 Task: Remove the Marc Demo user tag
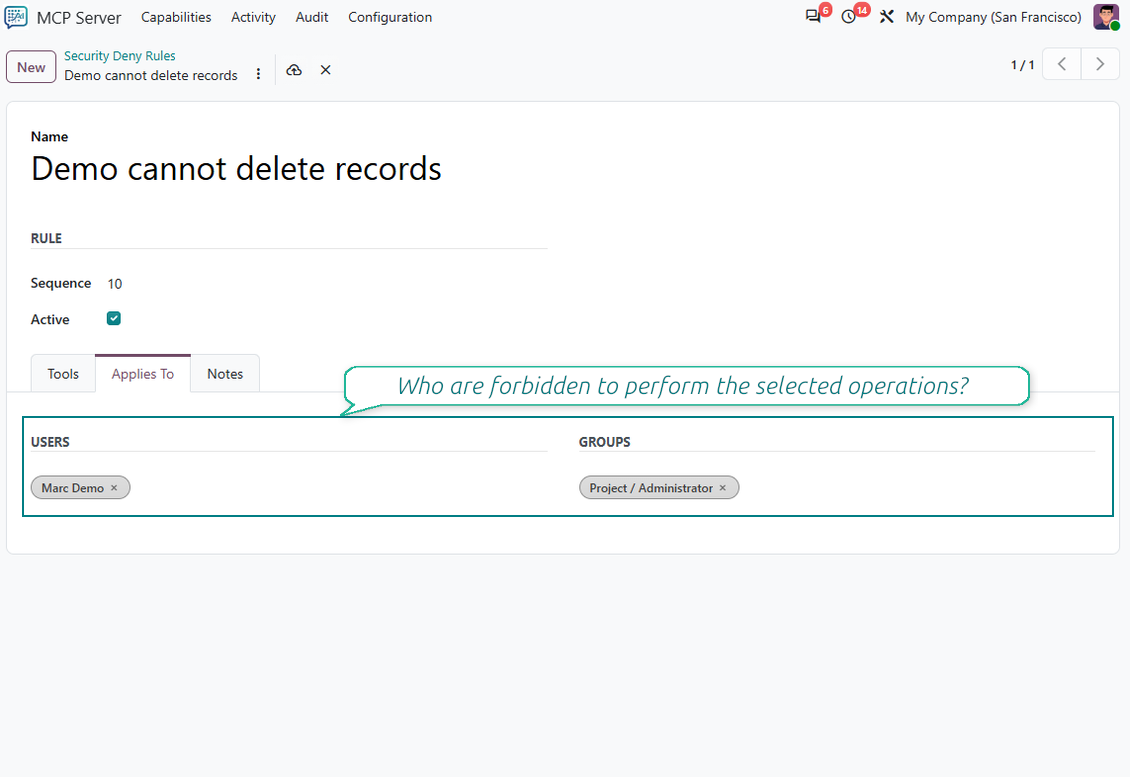pos(114,488)
